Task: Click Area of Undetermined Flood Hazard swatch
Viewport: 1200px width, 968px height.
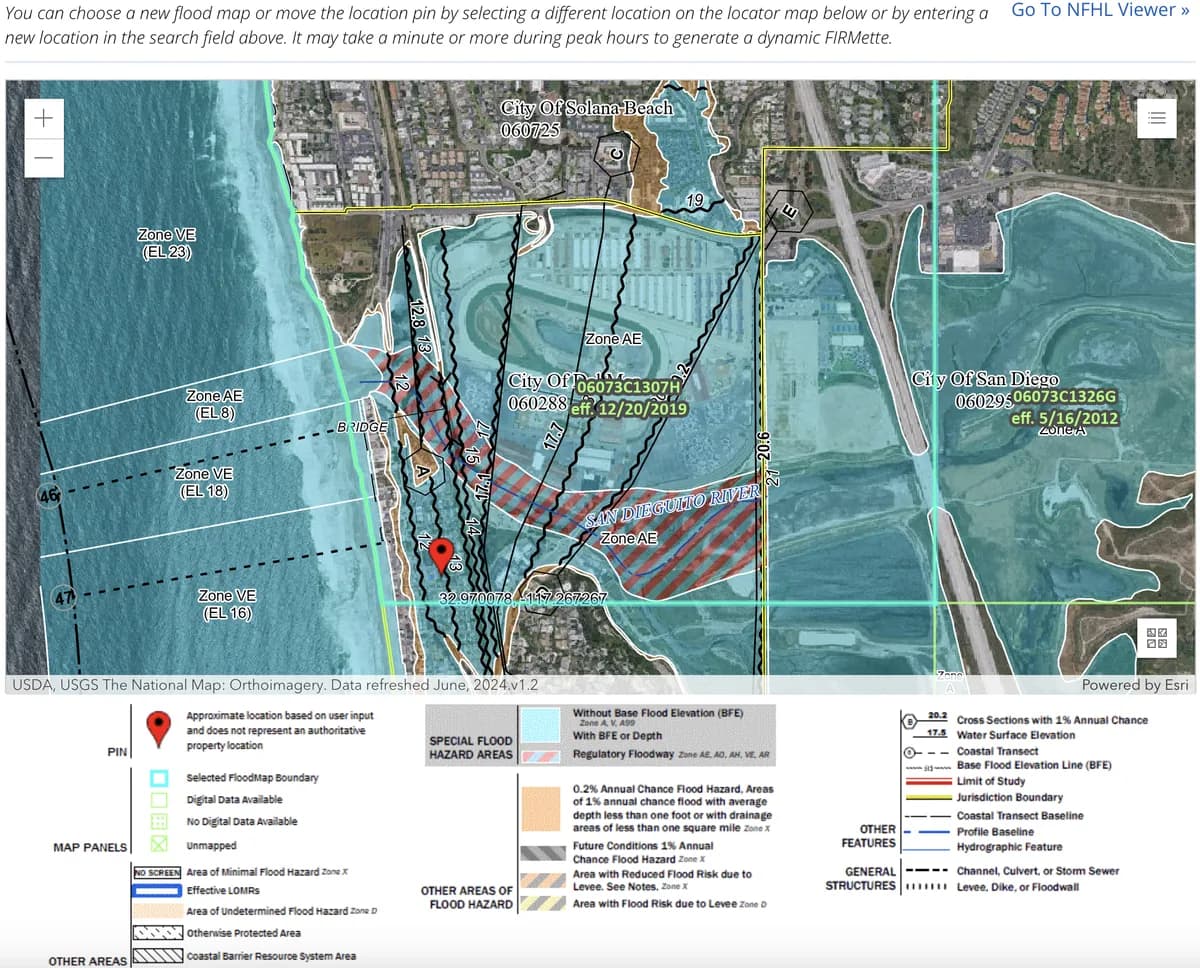Action: 157,911
